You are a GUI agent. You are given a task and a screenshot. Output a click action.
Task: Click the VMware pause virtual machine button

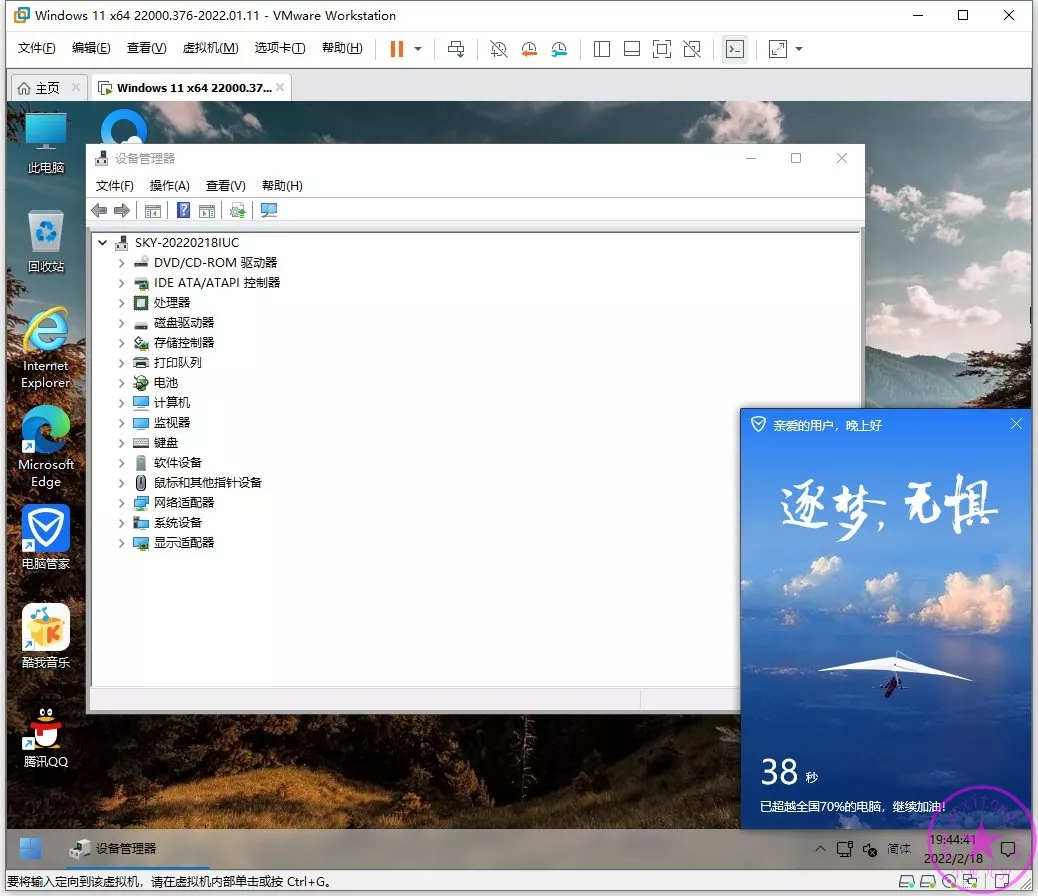pyautogui.click(x=397, y=49)
